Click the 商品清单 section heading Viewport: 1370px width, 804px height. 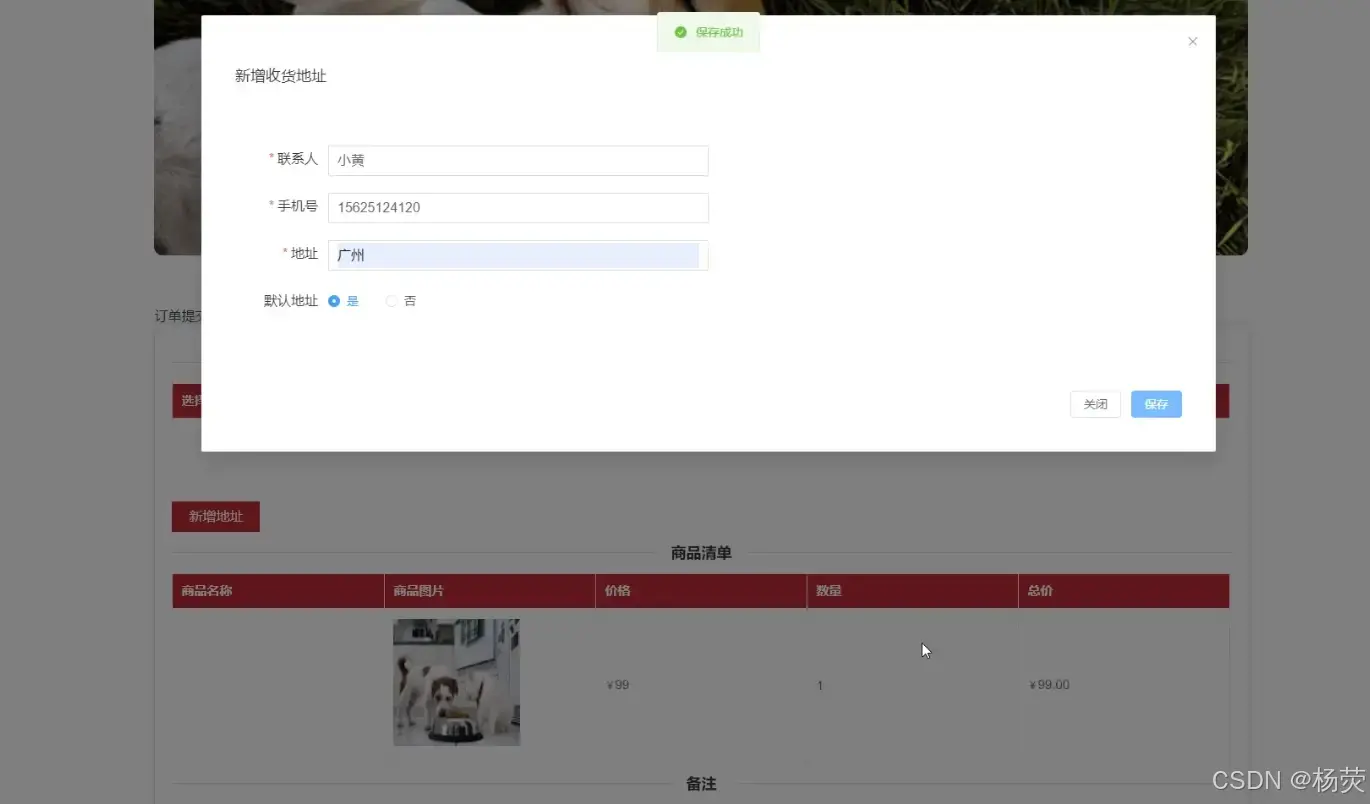(701, 553)
